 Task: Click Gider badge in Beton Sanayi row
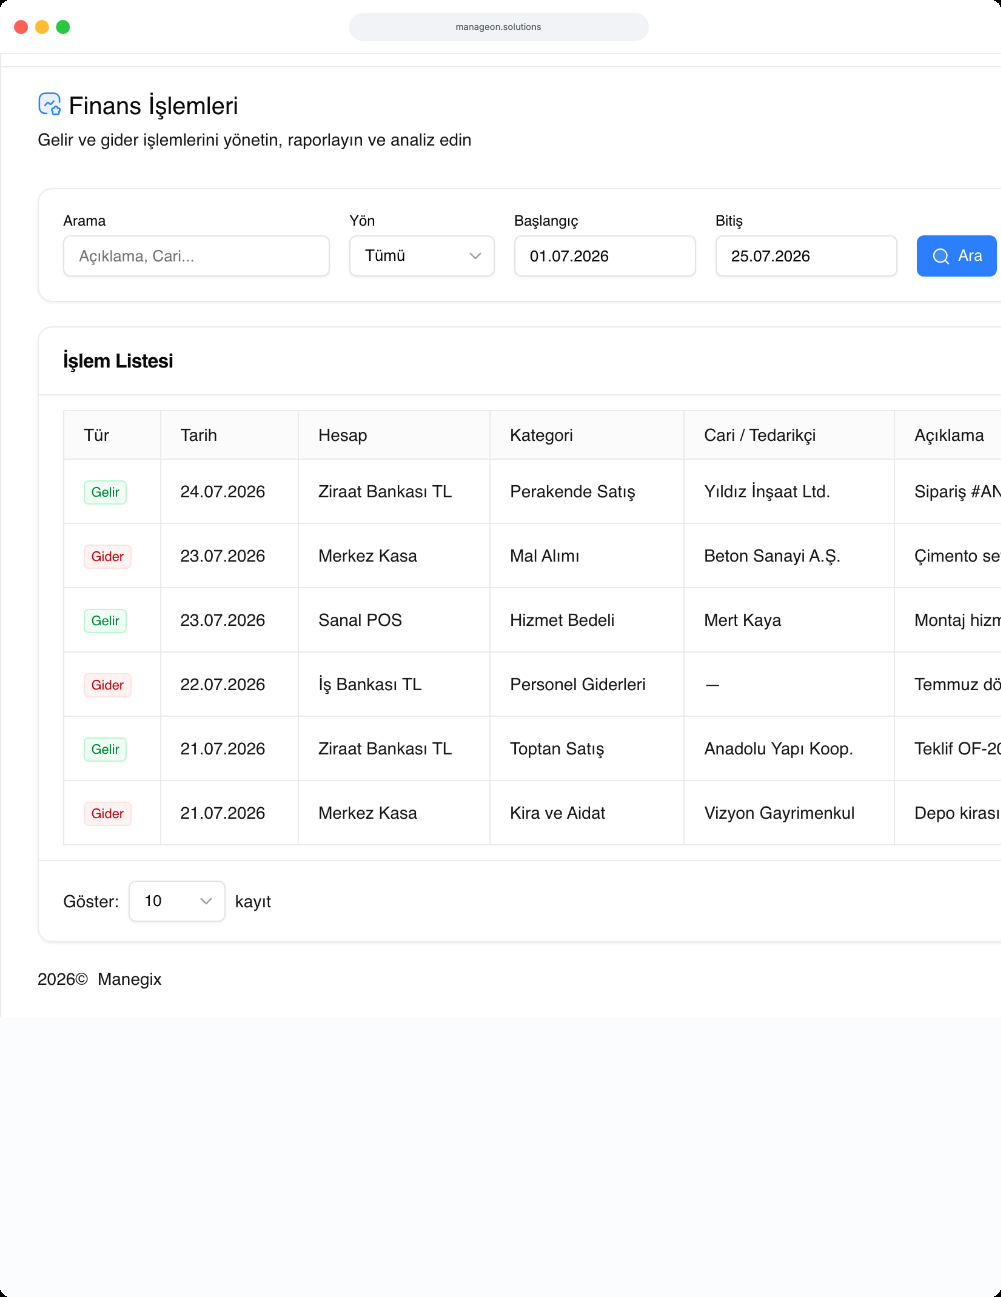point(108,556)
